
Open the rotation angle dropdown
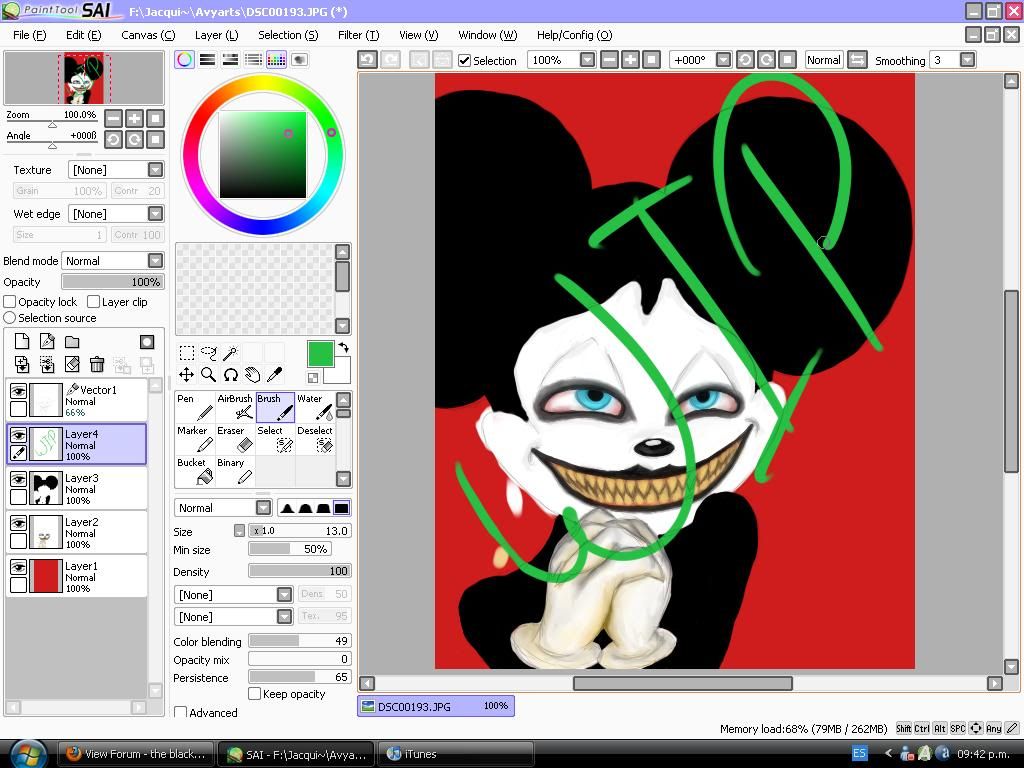click(723, 60)
